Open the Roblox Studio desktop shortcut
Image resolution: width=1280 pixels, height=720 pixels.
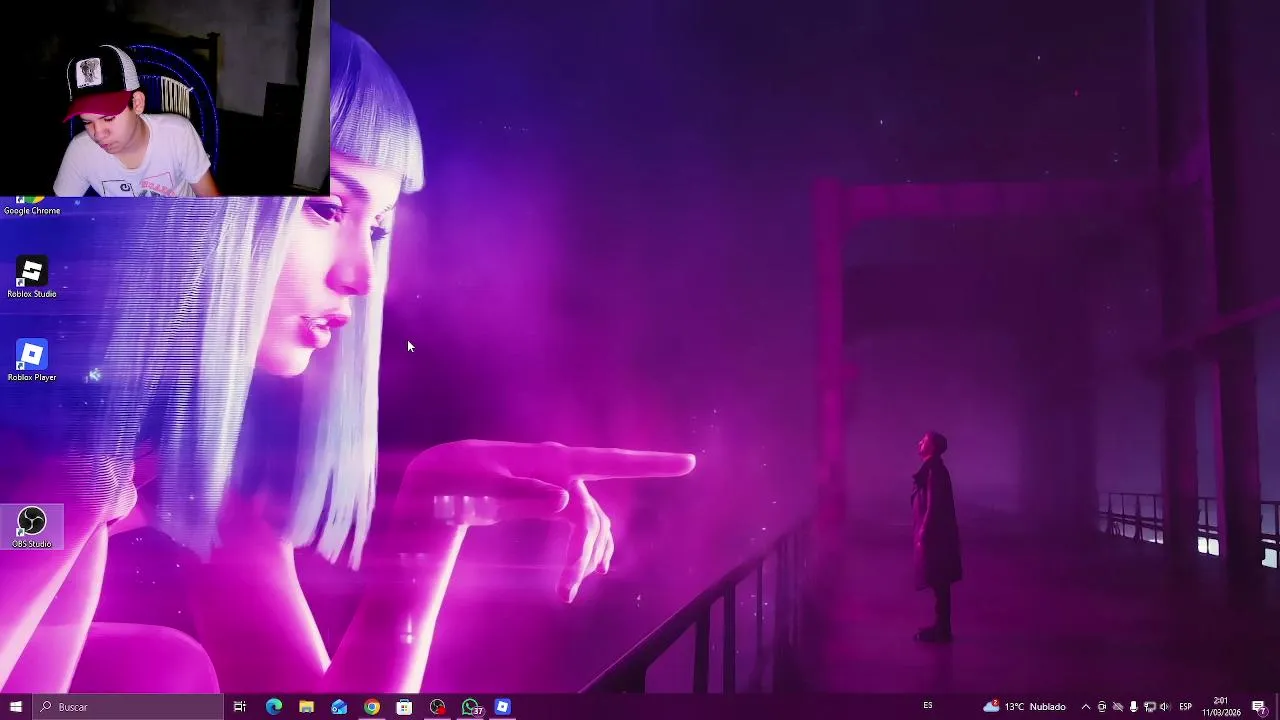coord(31,278)
